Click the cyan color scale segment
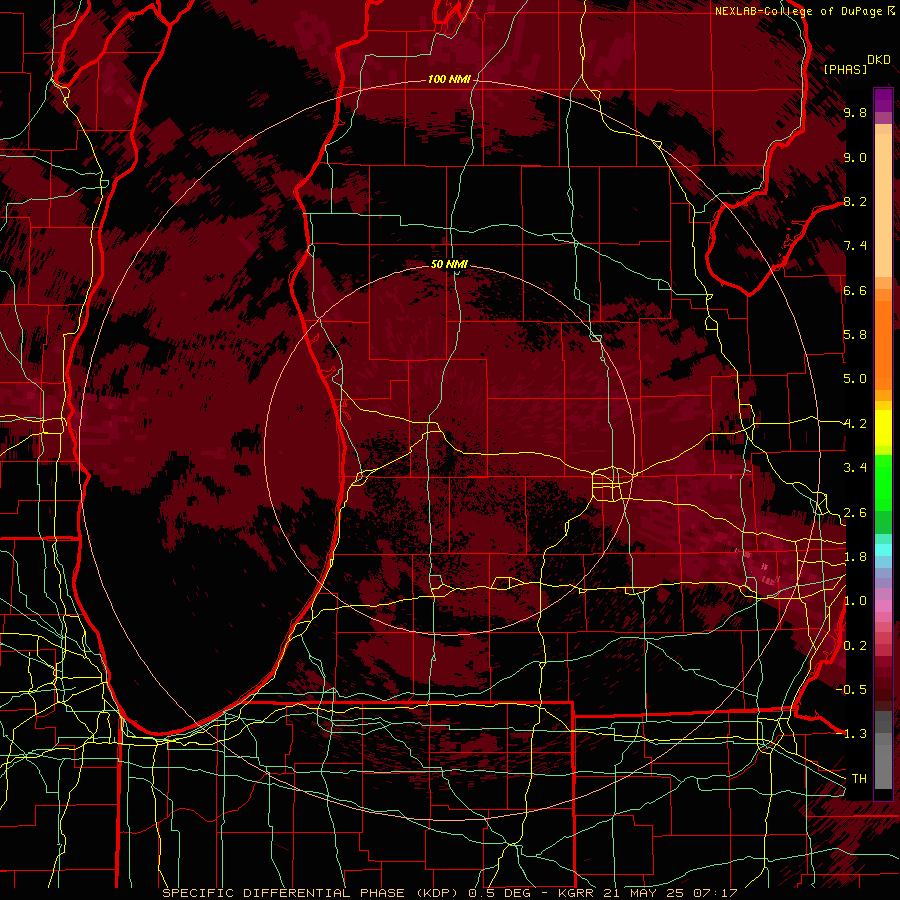Viewport: 900px width, 900px height. point(883,550)
